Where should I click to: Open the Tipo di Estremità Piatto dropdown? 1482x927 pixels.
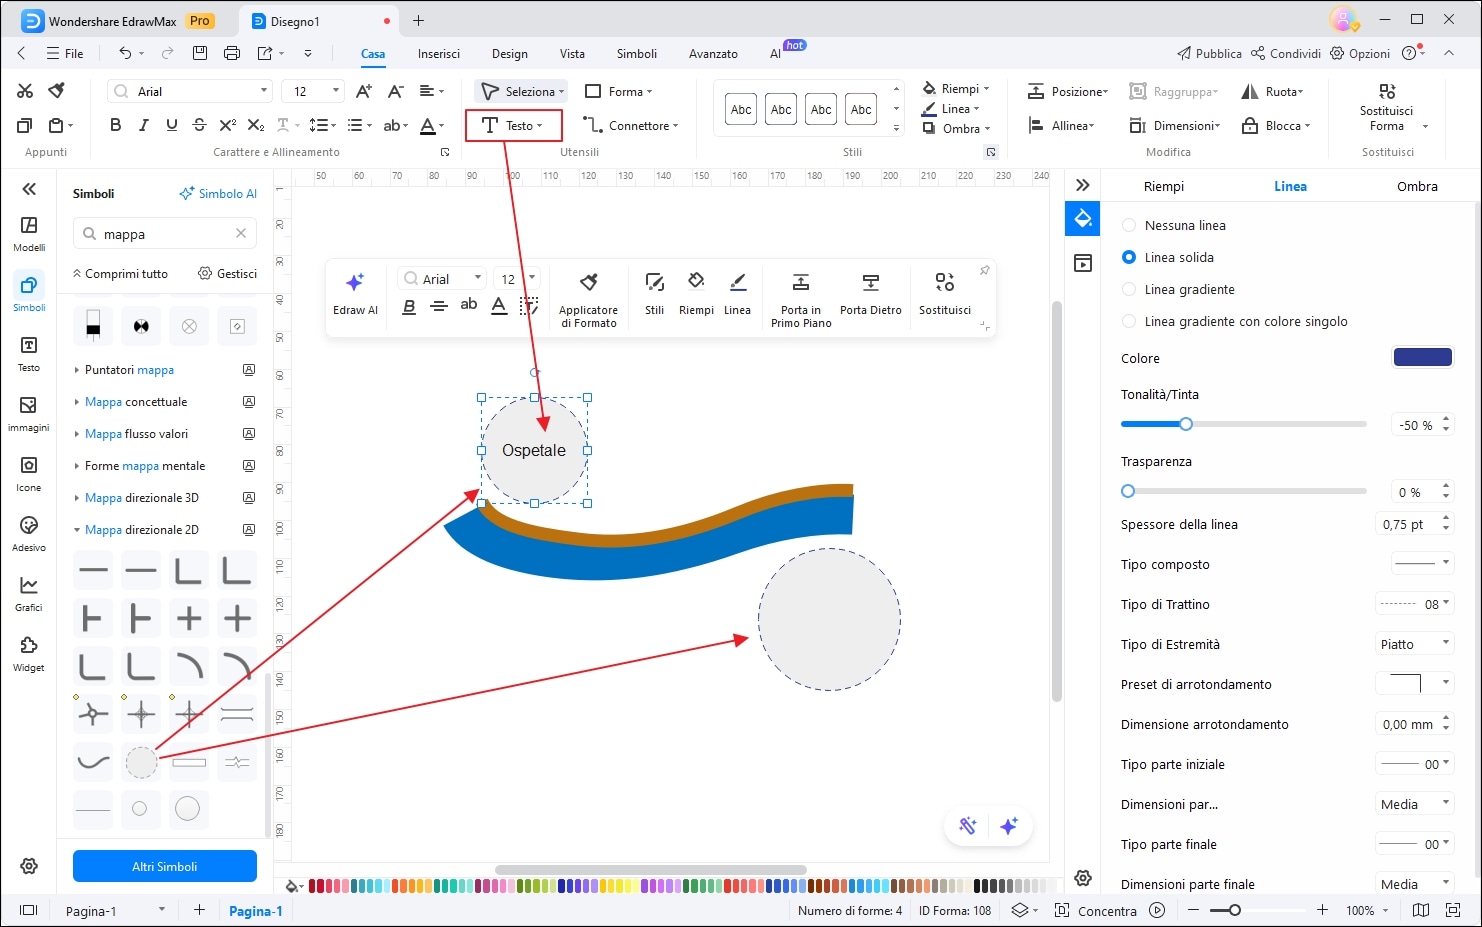pyautogui.click(x=1414, y=643)
